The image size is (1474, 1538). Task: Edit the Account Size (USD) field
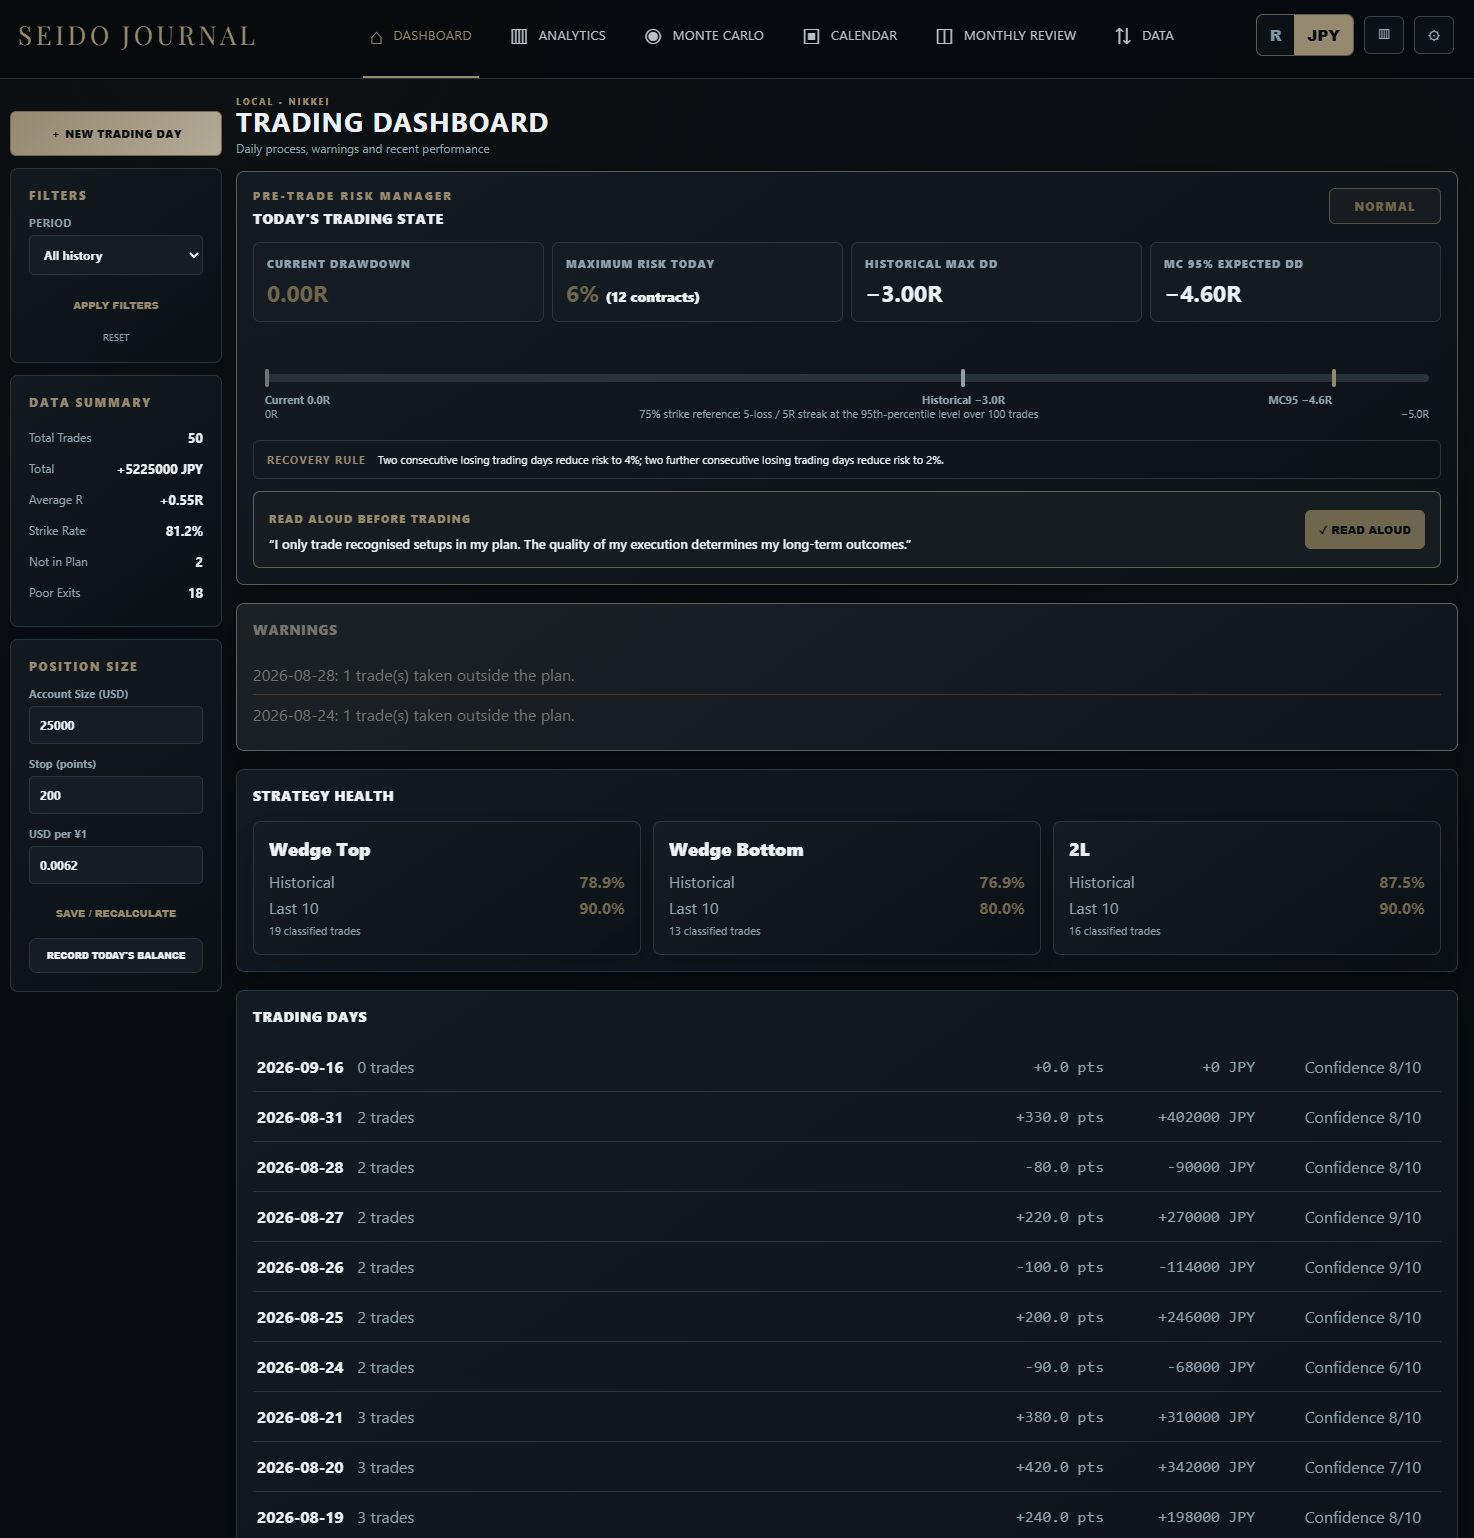click(x=116, y=725)
